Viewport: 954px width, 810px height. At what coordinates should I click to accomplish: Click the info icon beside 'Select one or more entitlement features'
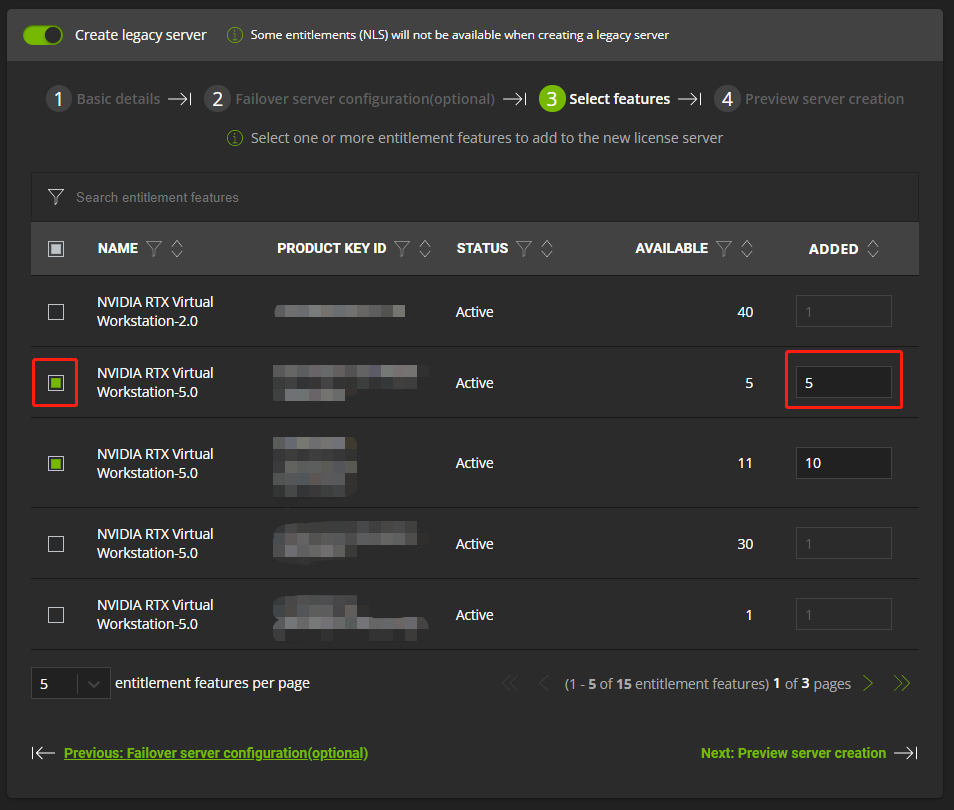pyautogui.click(x=235, y=138)
